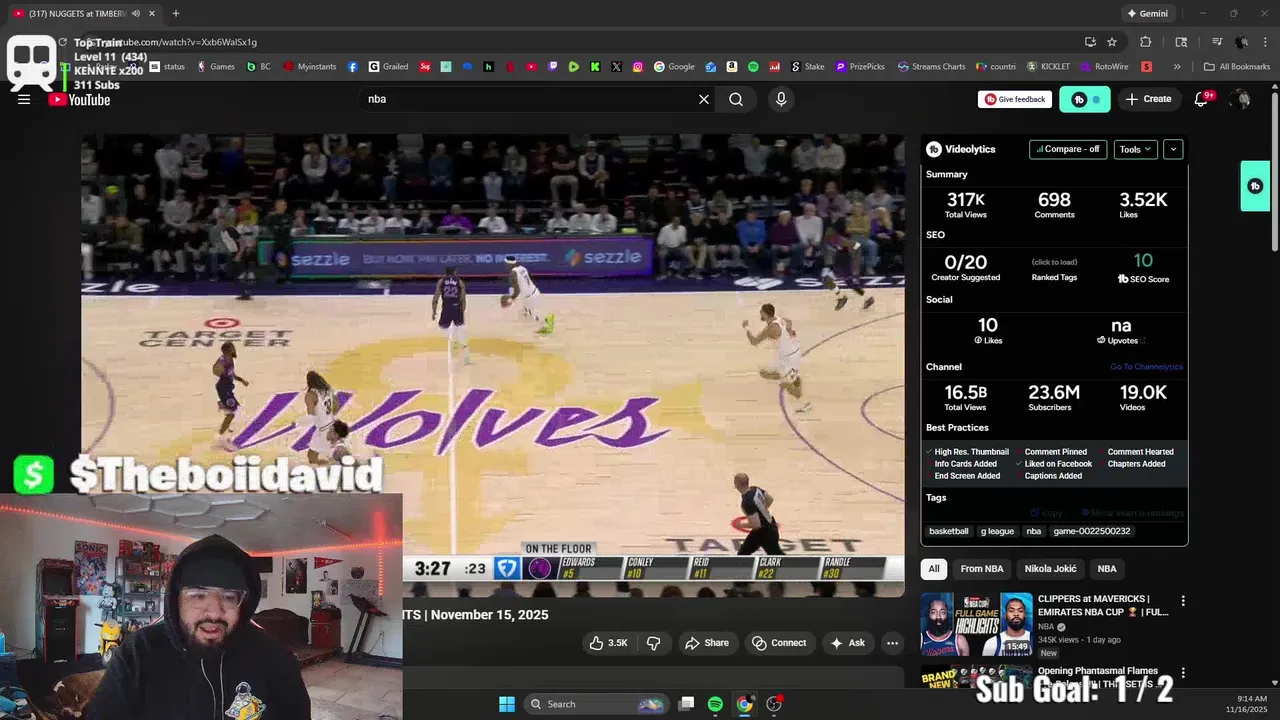Start voice search with the microphone
Screen dimensions: 1280x720
point(781,99)
